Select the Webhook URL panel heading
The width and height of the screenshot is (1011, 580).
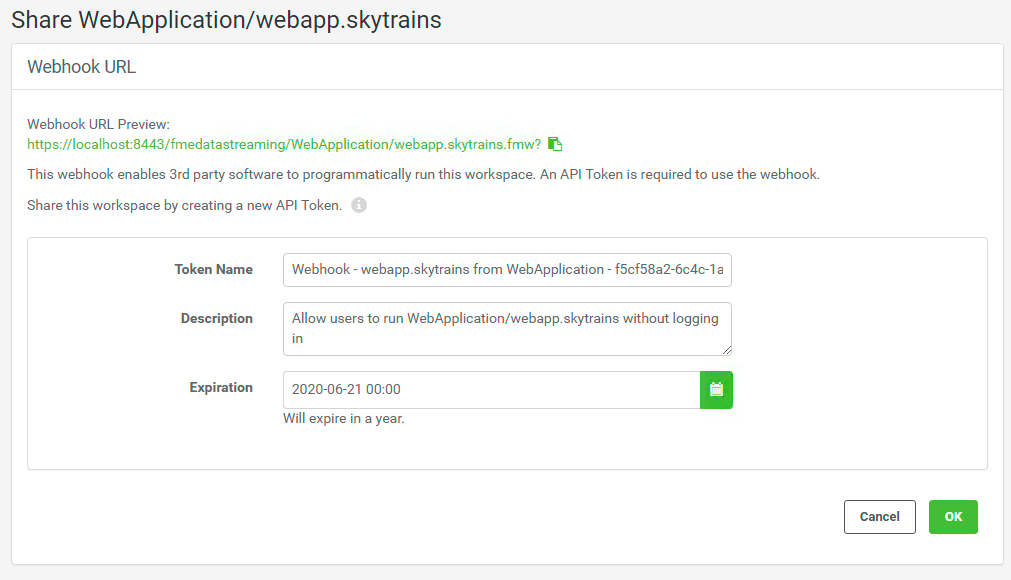pyautogui.click(x=81, y=67)
